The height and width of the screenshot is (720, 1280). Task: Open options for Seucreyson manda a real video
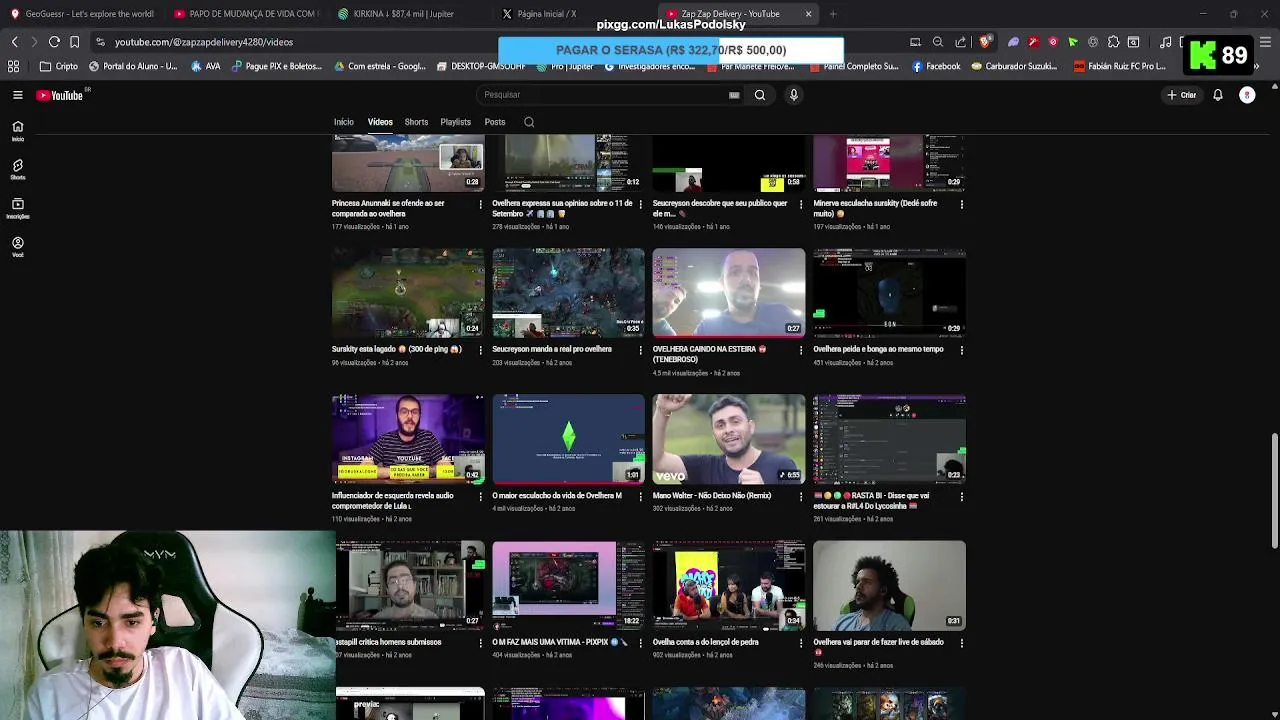pos(641,350)
